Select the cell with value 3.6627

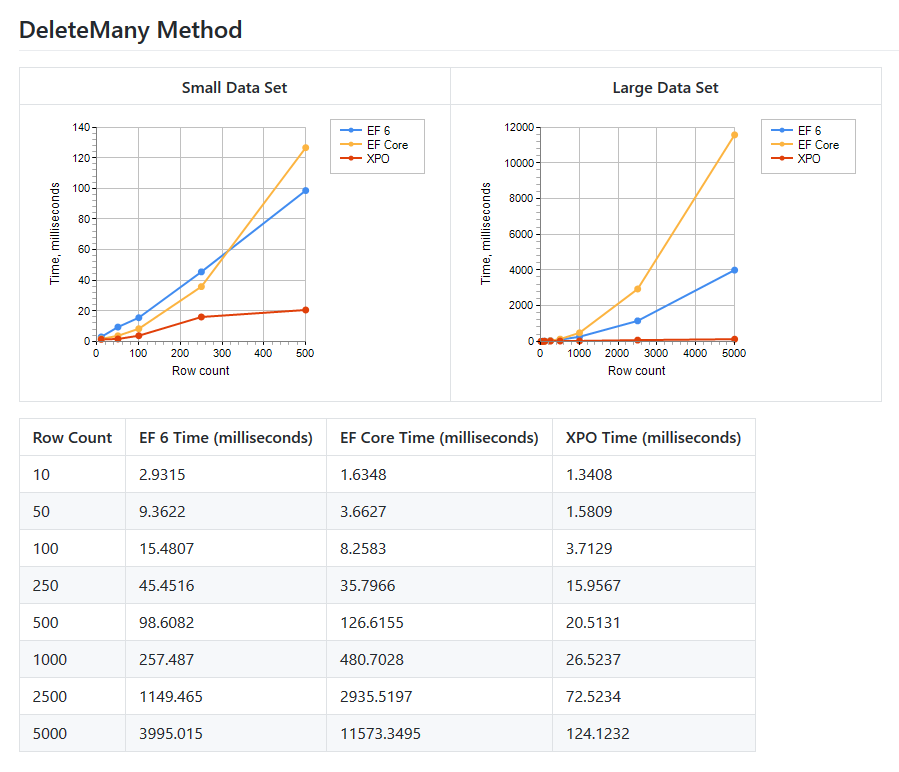[x=439, y=512]
